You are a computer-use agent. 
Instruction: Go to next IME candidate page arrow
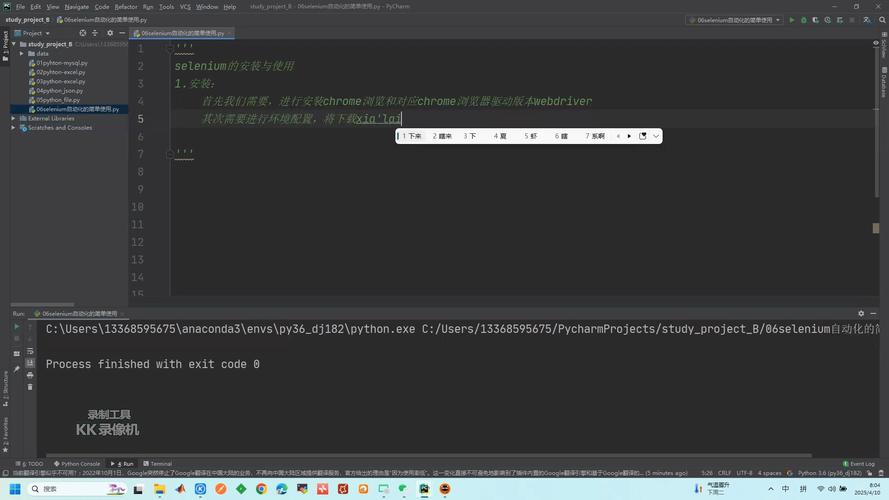pyautogui.click(x=629, y=136)
